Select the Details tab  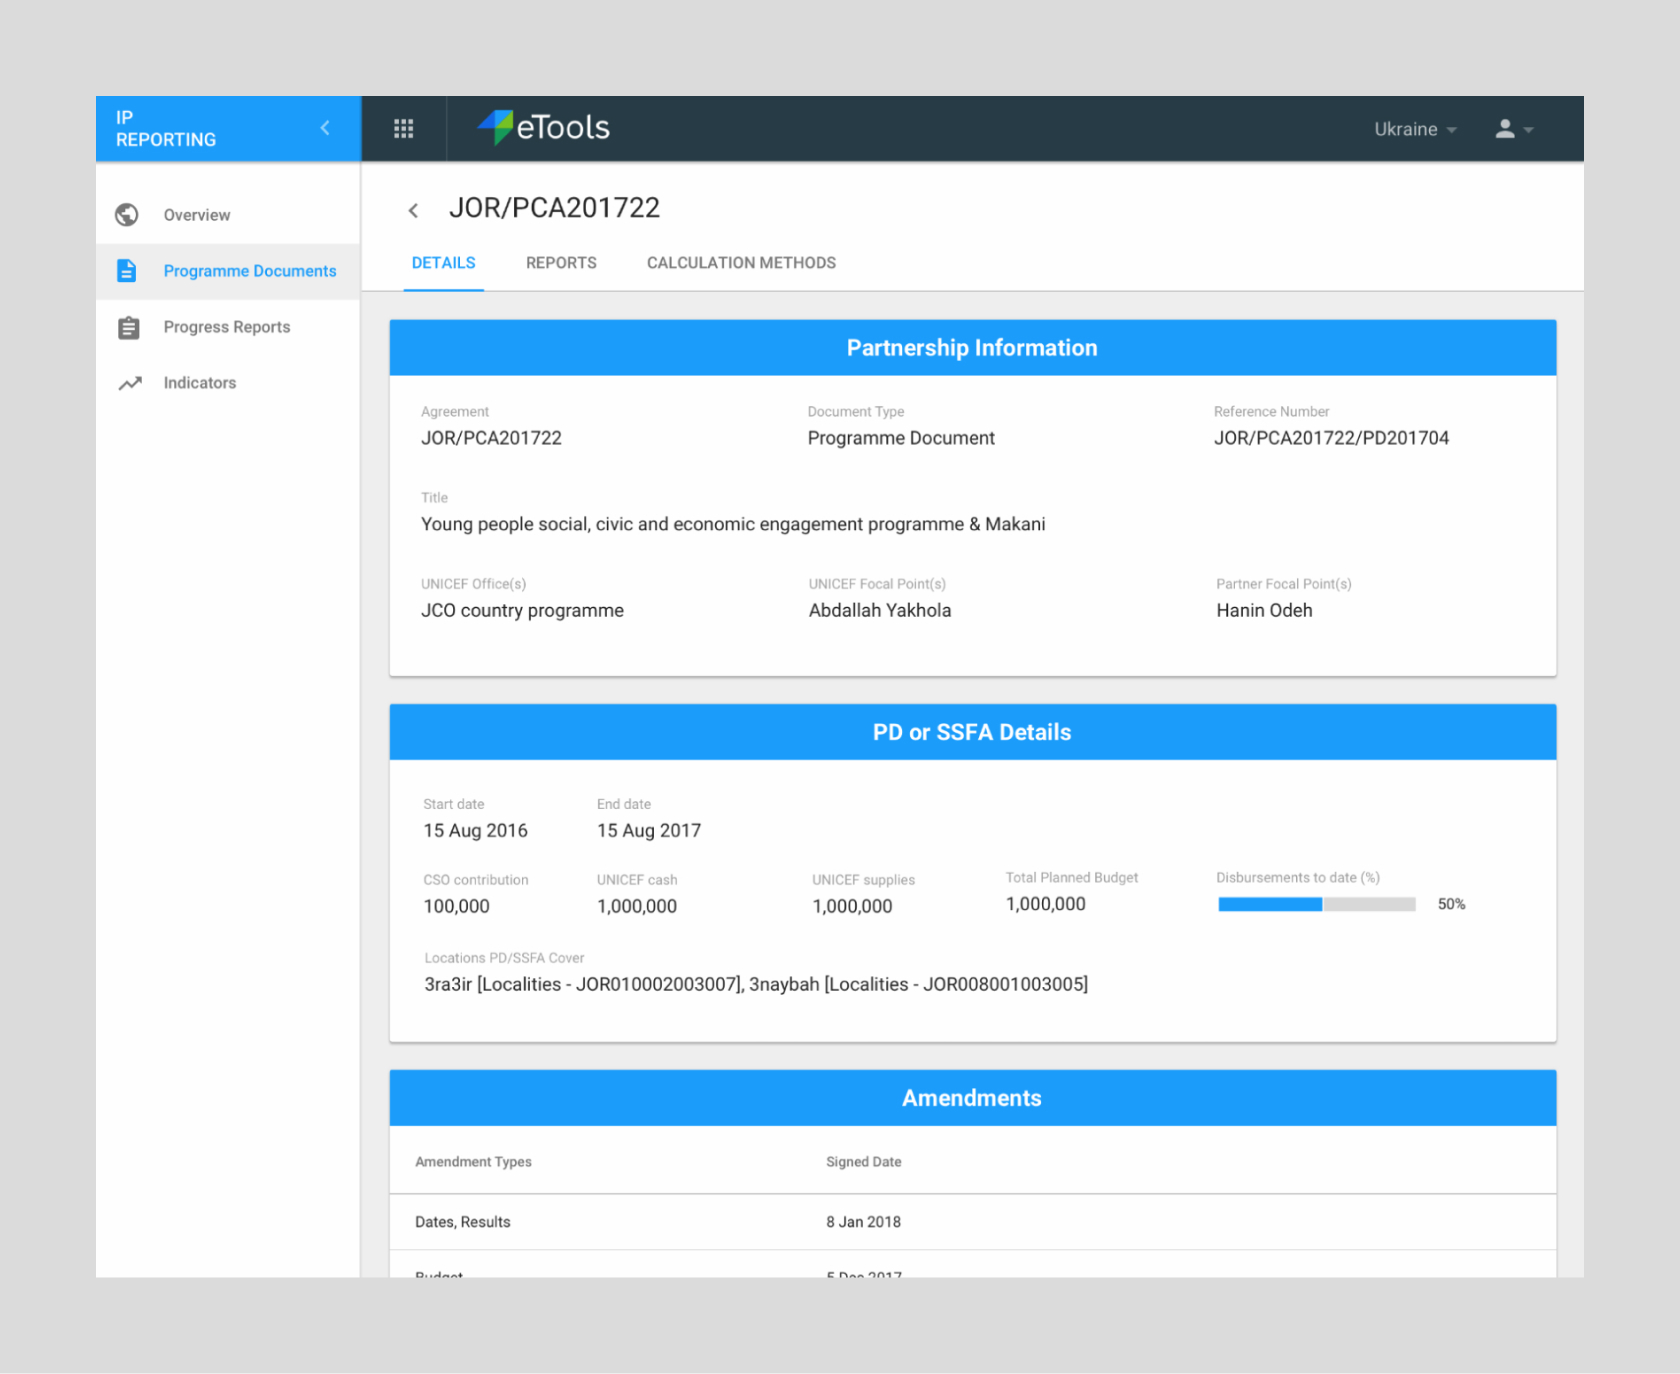pos(443,263)
